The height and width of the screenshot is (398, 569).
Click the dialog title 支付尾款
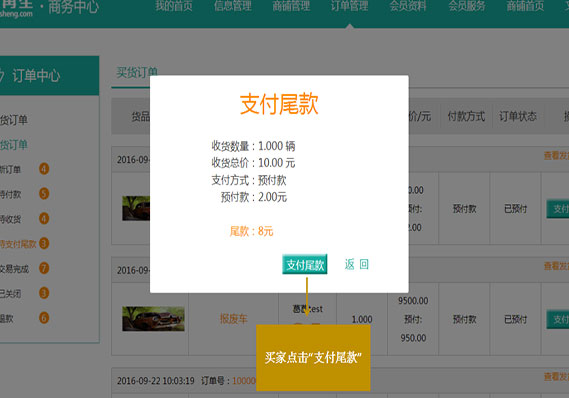click(x=279, y=104)
